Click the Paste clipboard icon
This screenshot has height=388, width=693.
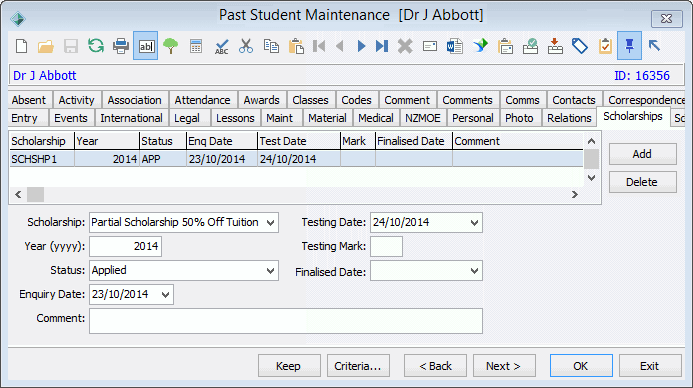pos(296,46)
